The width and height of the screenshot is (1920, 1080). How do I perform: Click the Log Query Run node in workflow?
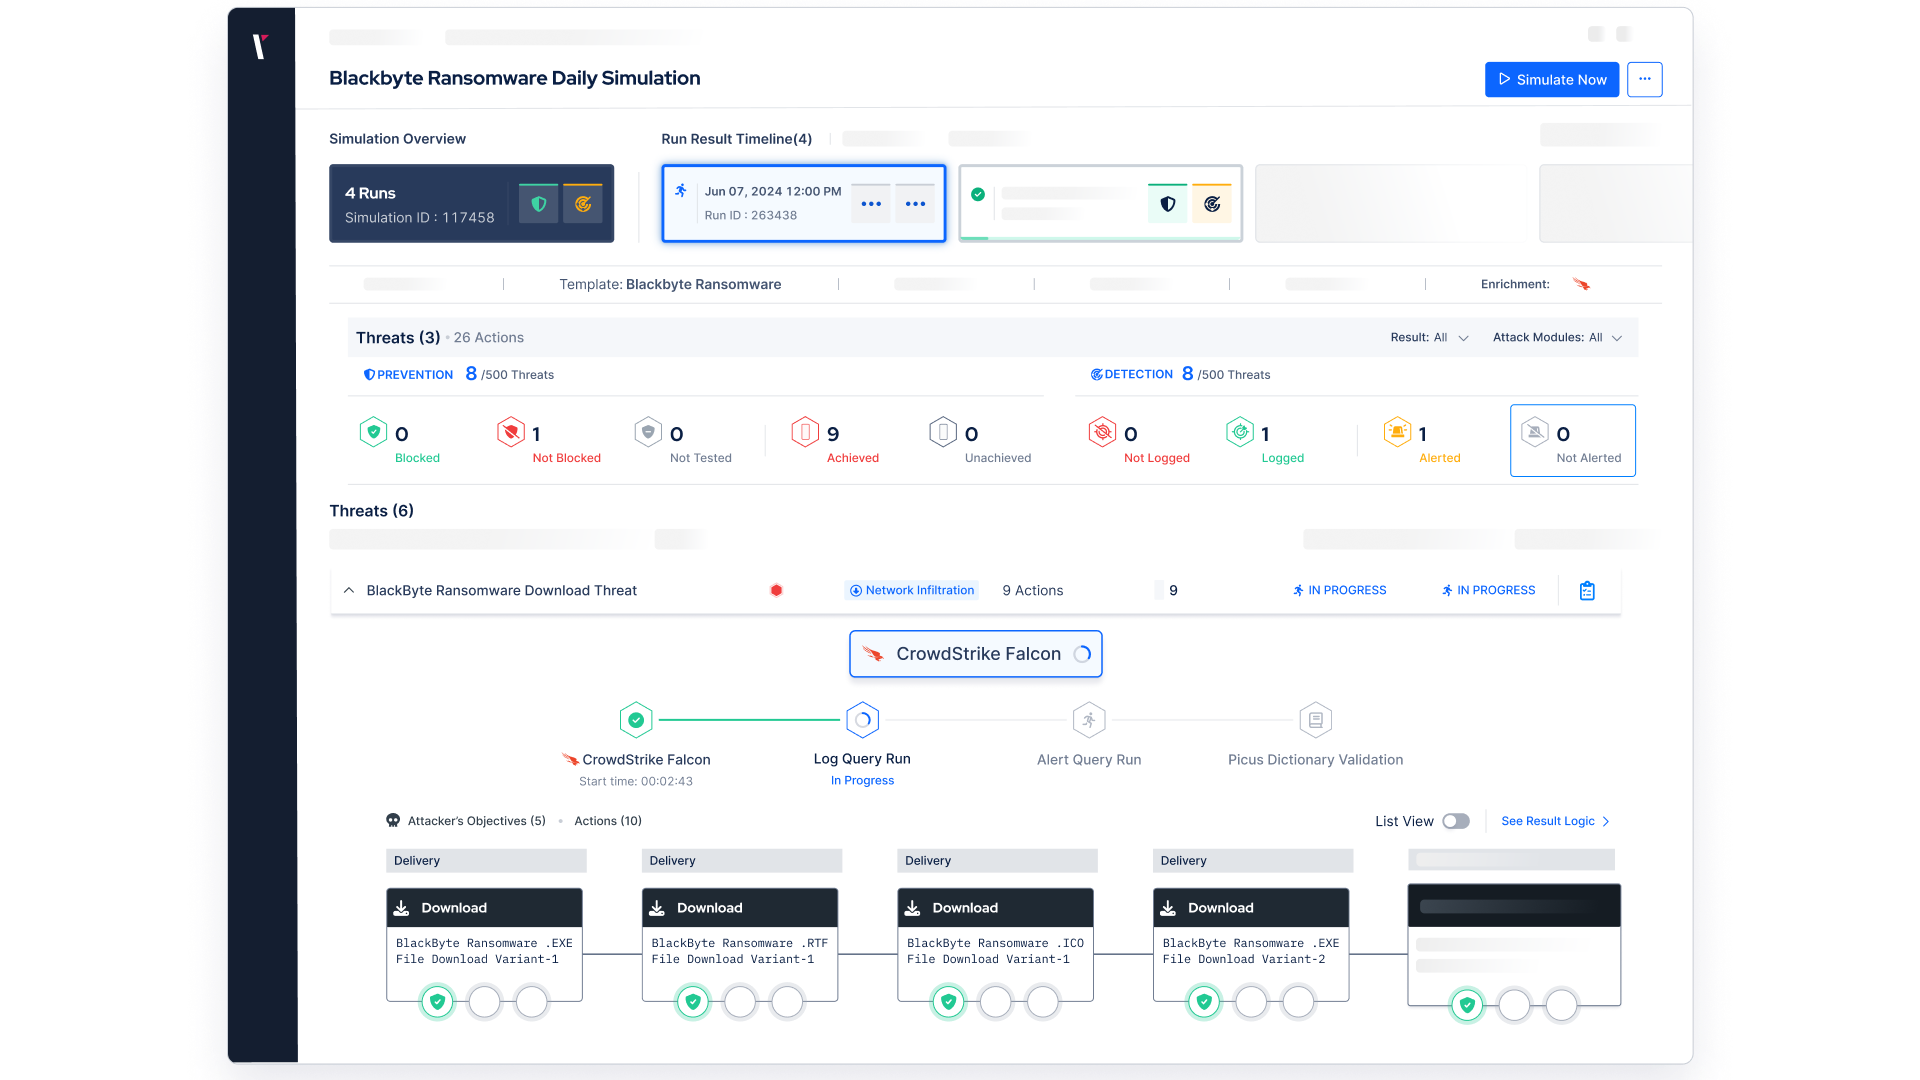[x=861, y=719]
